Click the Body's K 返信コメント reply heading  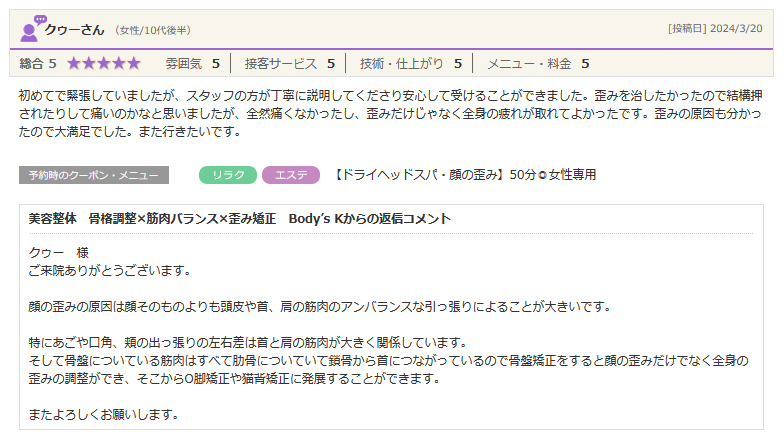click(x=240, y=218)
